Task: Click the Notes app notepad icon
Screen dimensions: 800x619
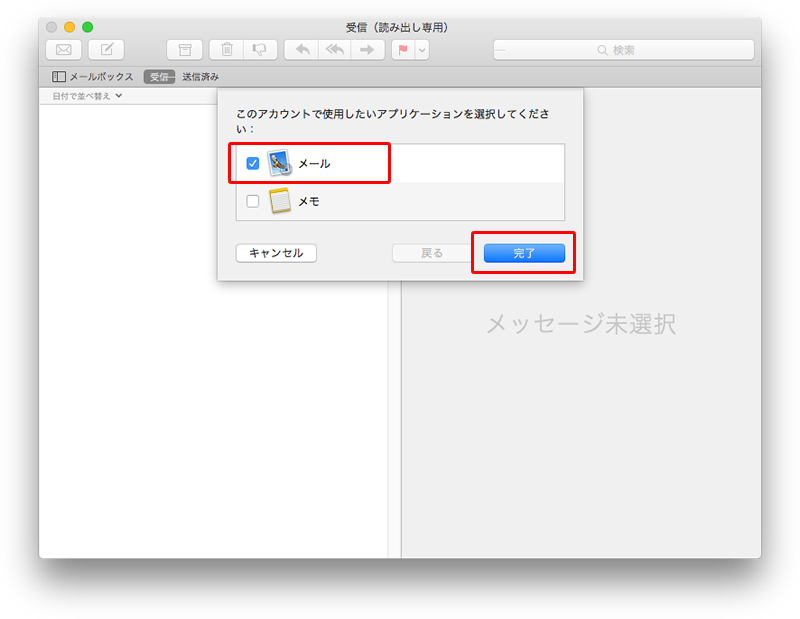Action: point(280,201)
